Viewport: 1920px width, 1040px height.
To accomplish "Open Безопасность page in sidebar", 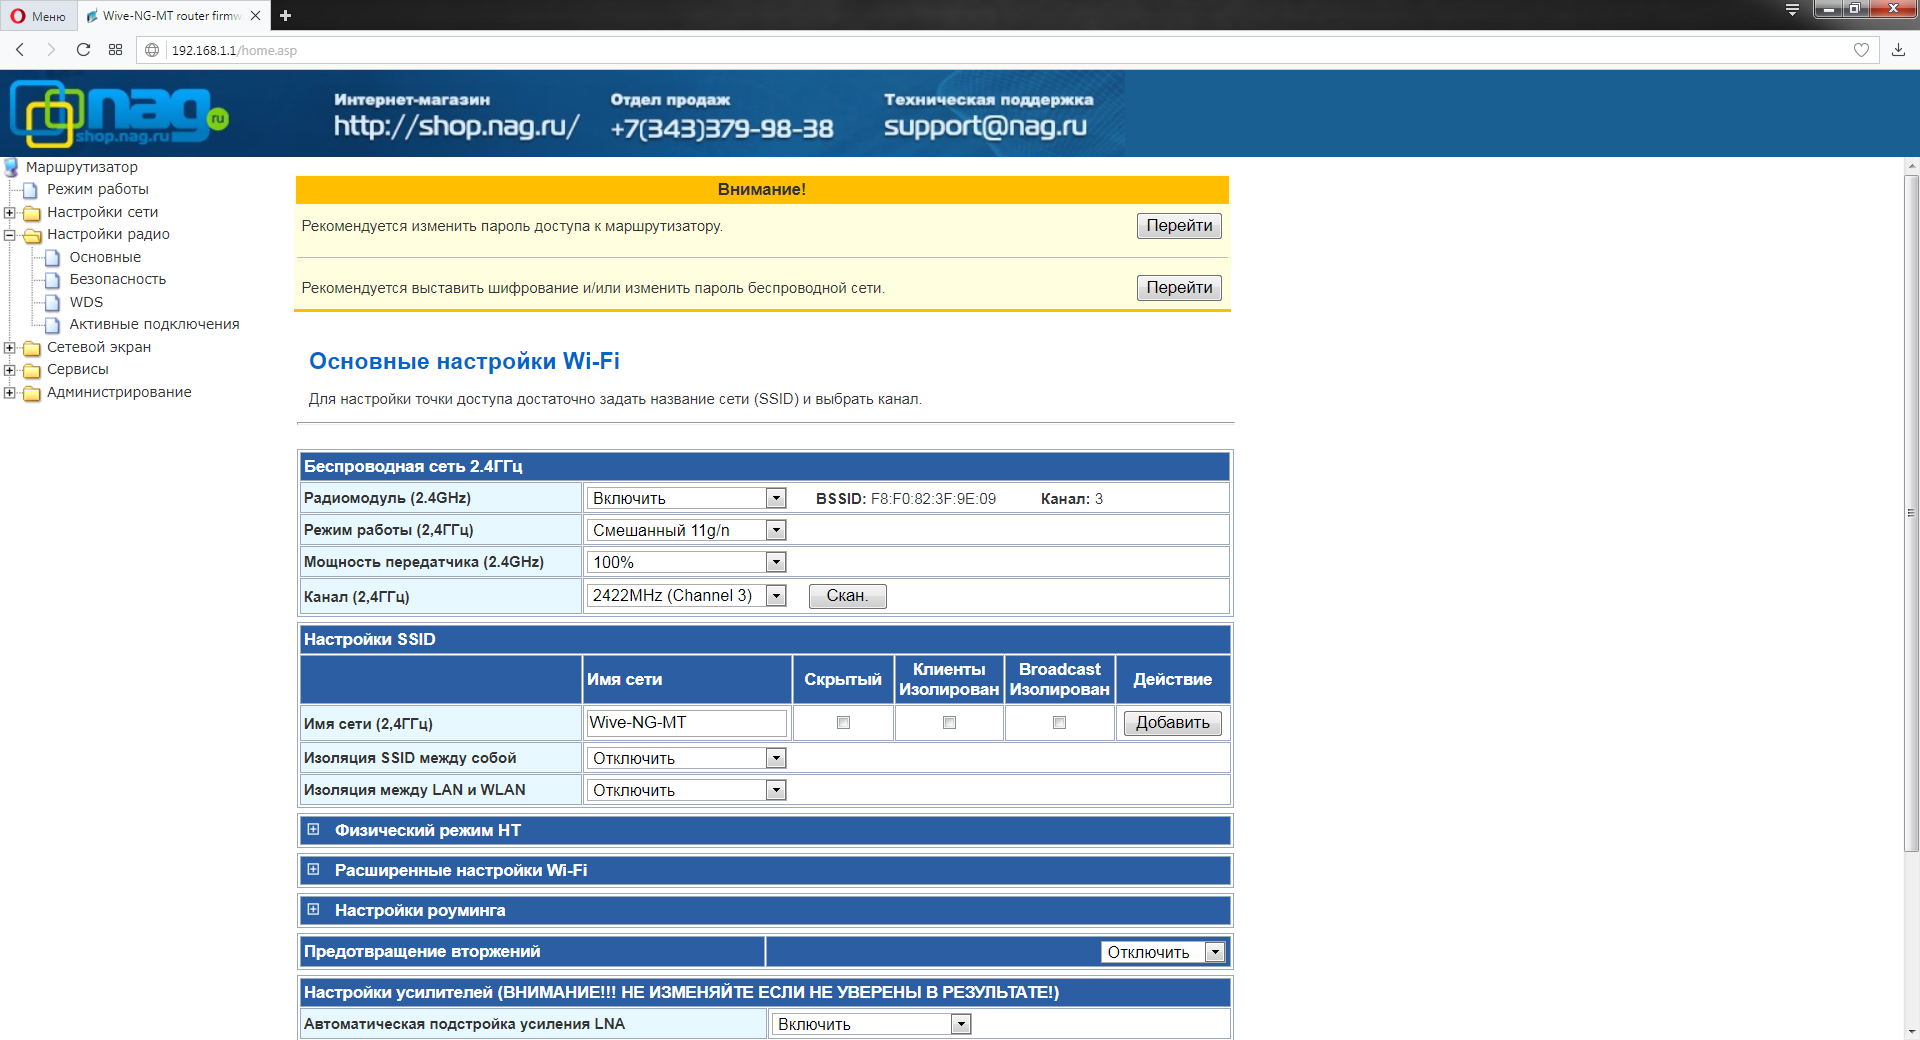I will pos(117,279).
